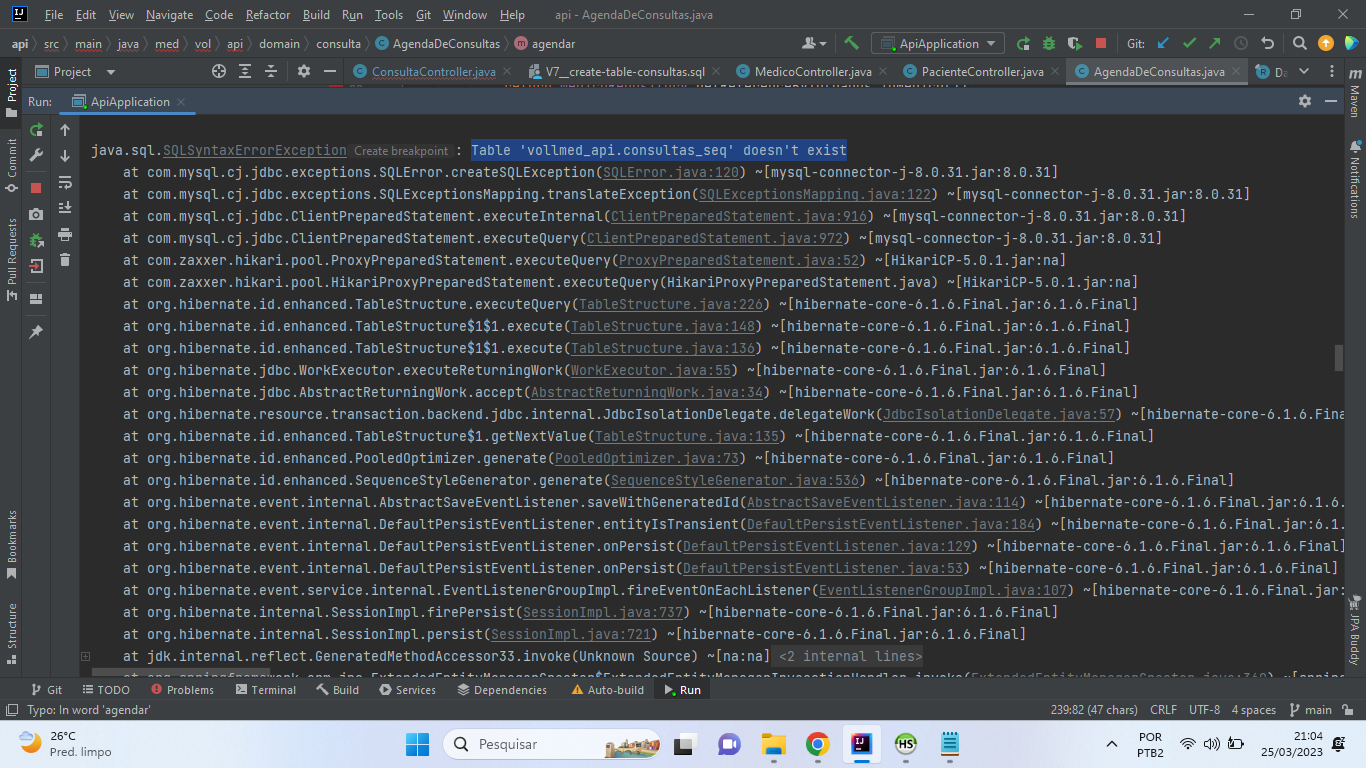This screenshot has width=1366, height=768.
Task: Rerun ApiApplication in Run panel
Action: click(x=36, y=129)
